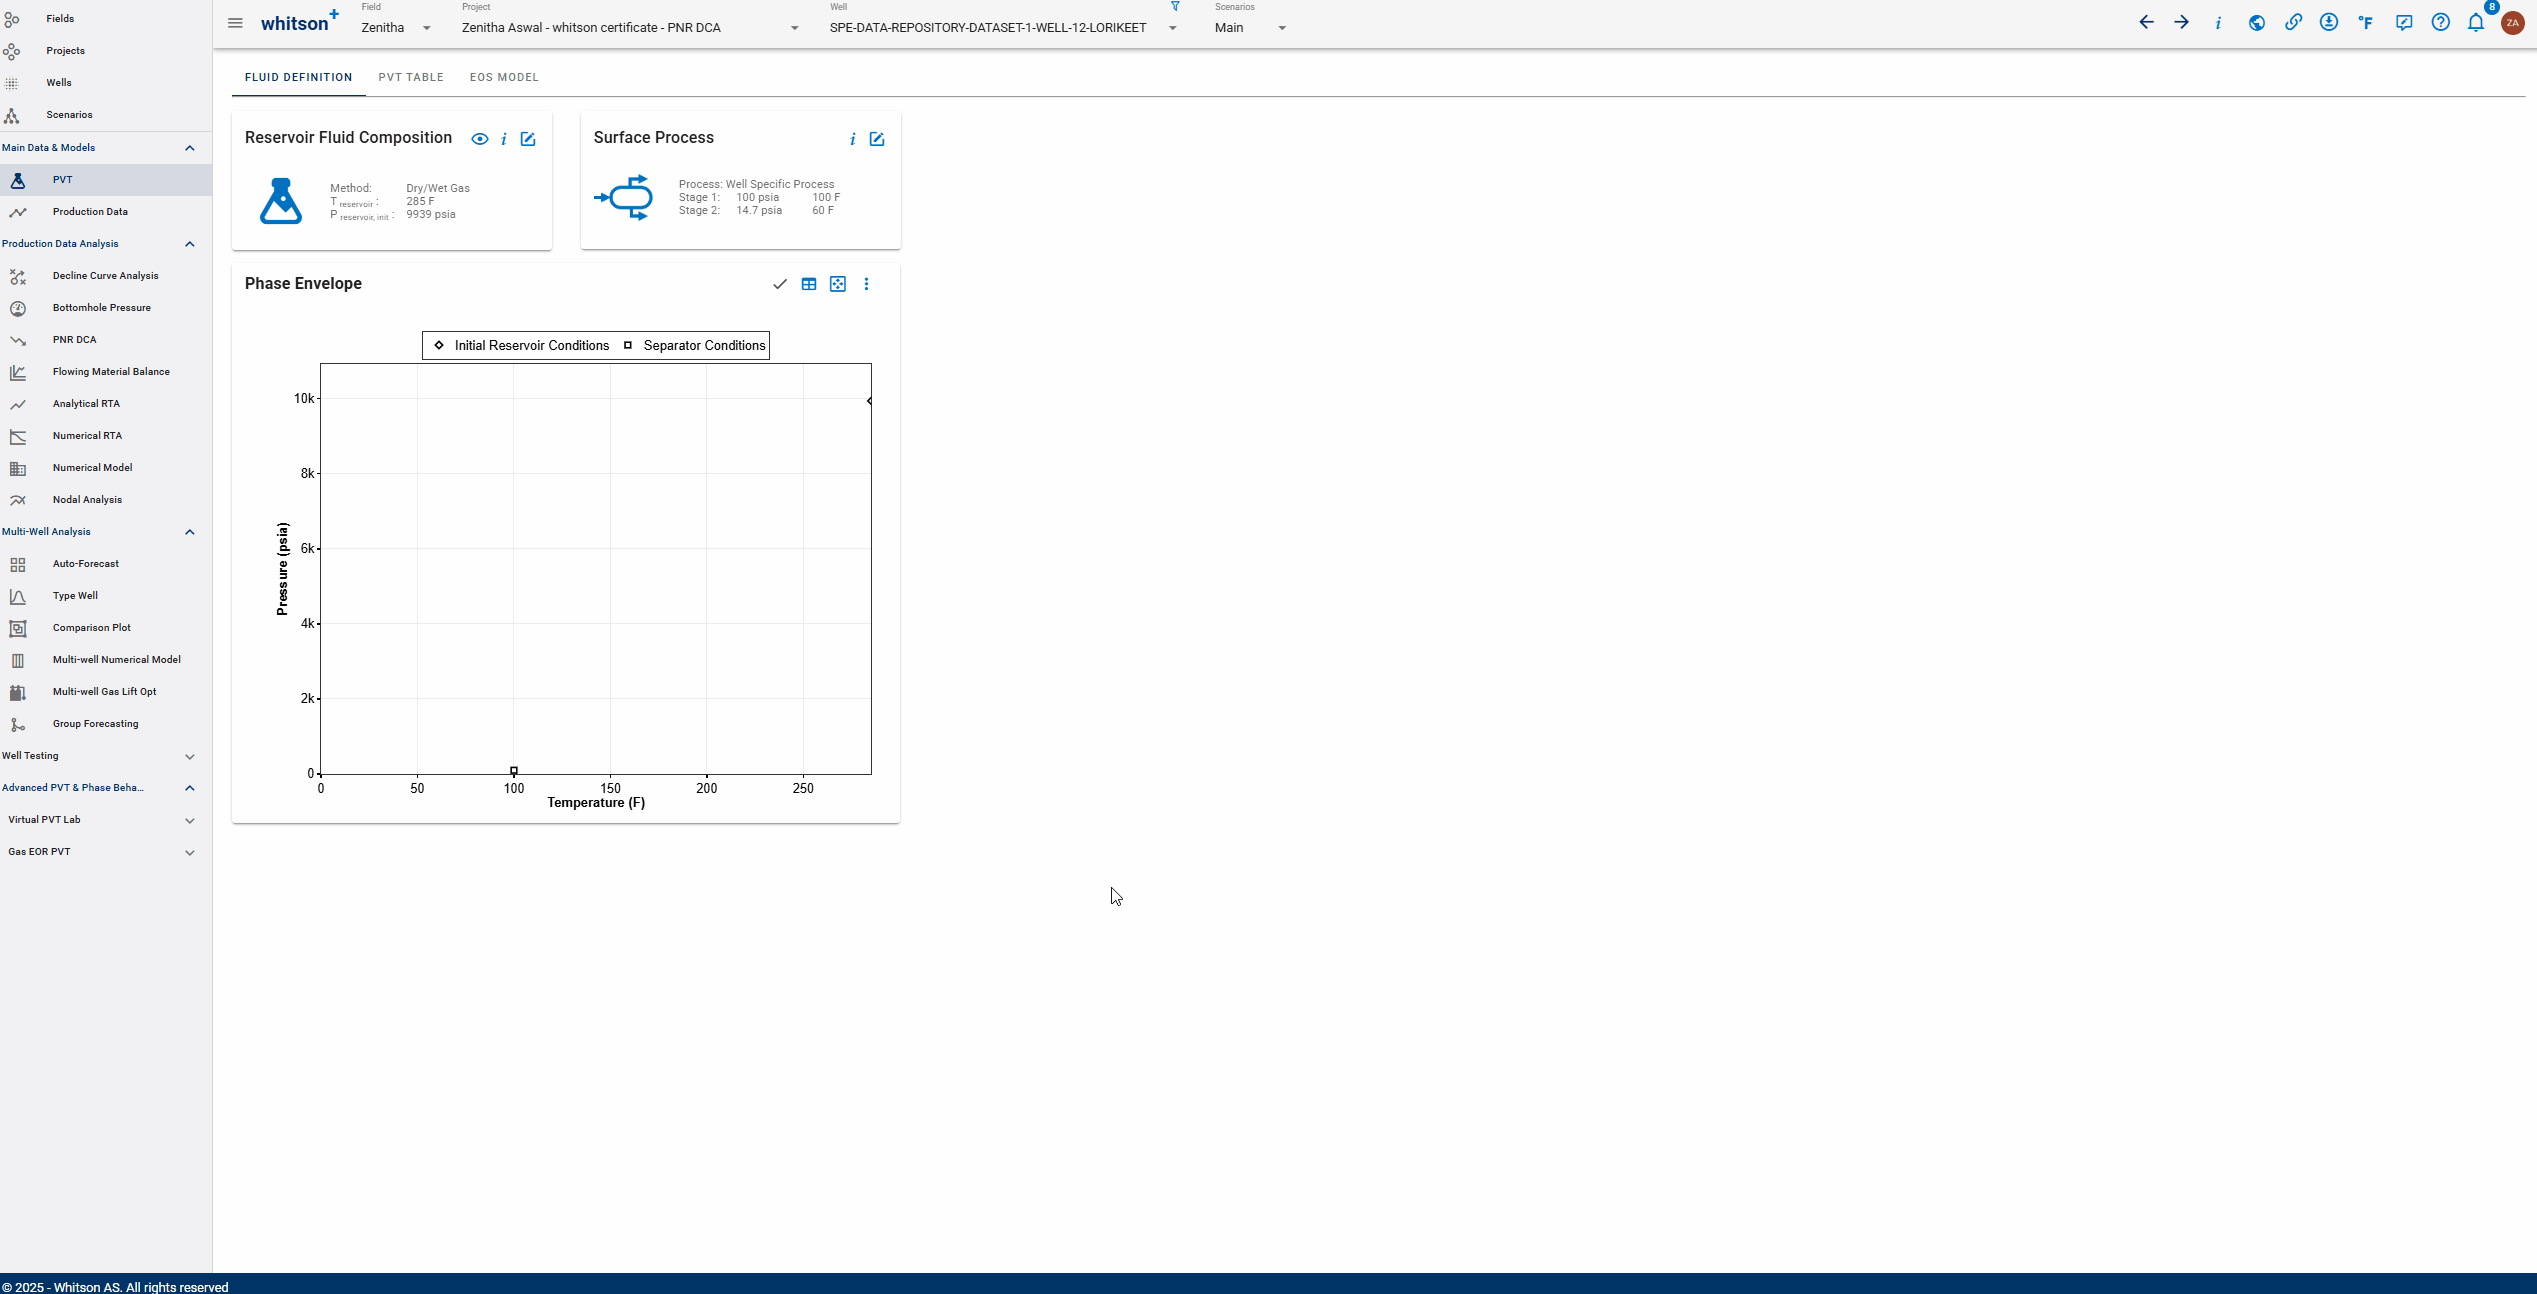Toggle Separator Conditions legend entry
This screenshot has width=2537, height=1294.
coord(694,345)
